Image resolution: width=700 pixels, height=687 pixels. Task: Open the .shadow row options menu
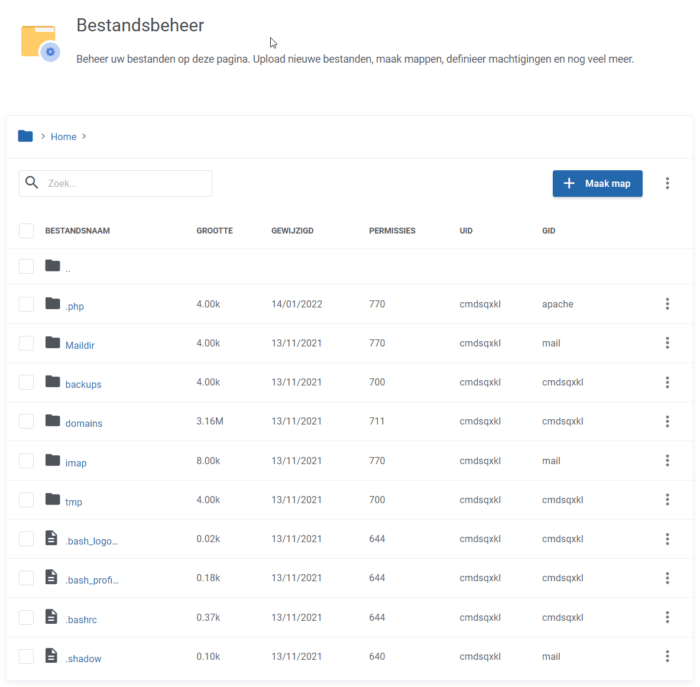click(x=667, y=656)
